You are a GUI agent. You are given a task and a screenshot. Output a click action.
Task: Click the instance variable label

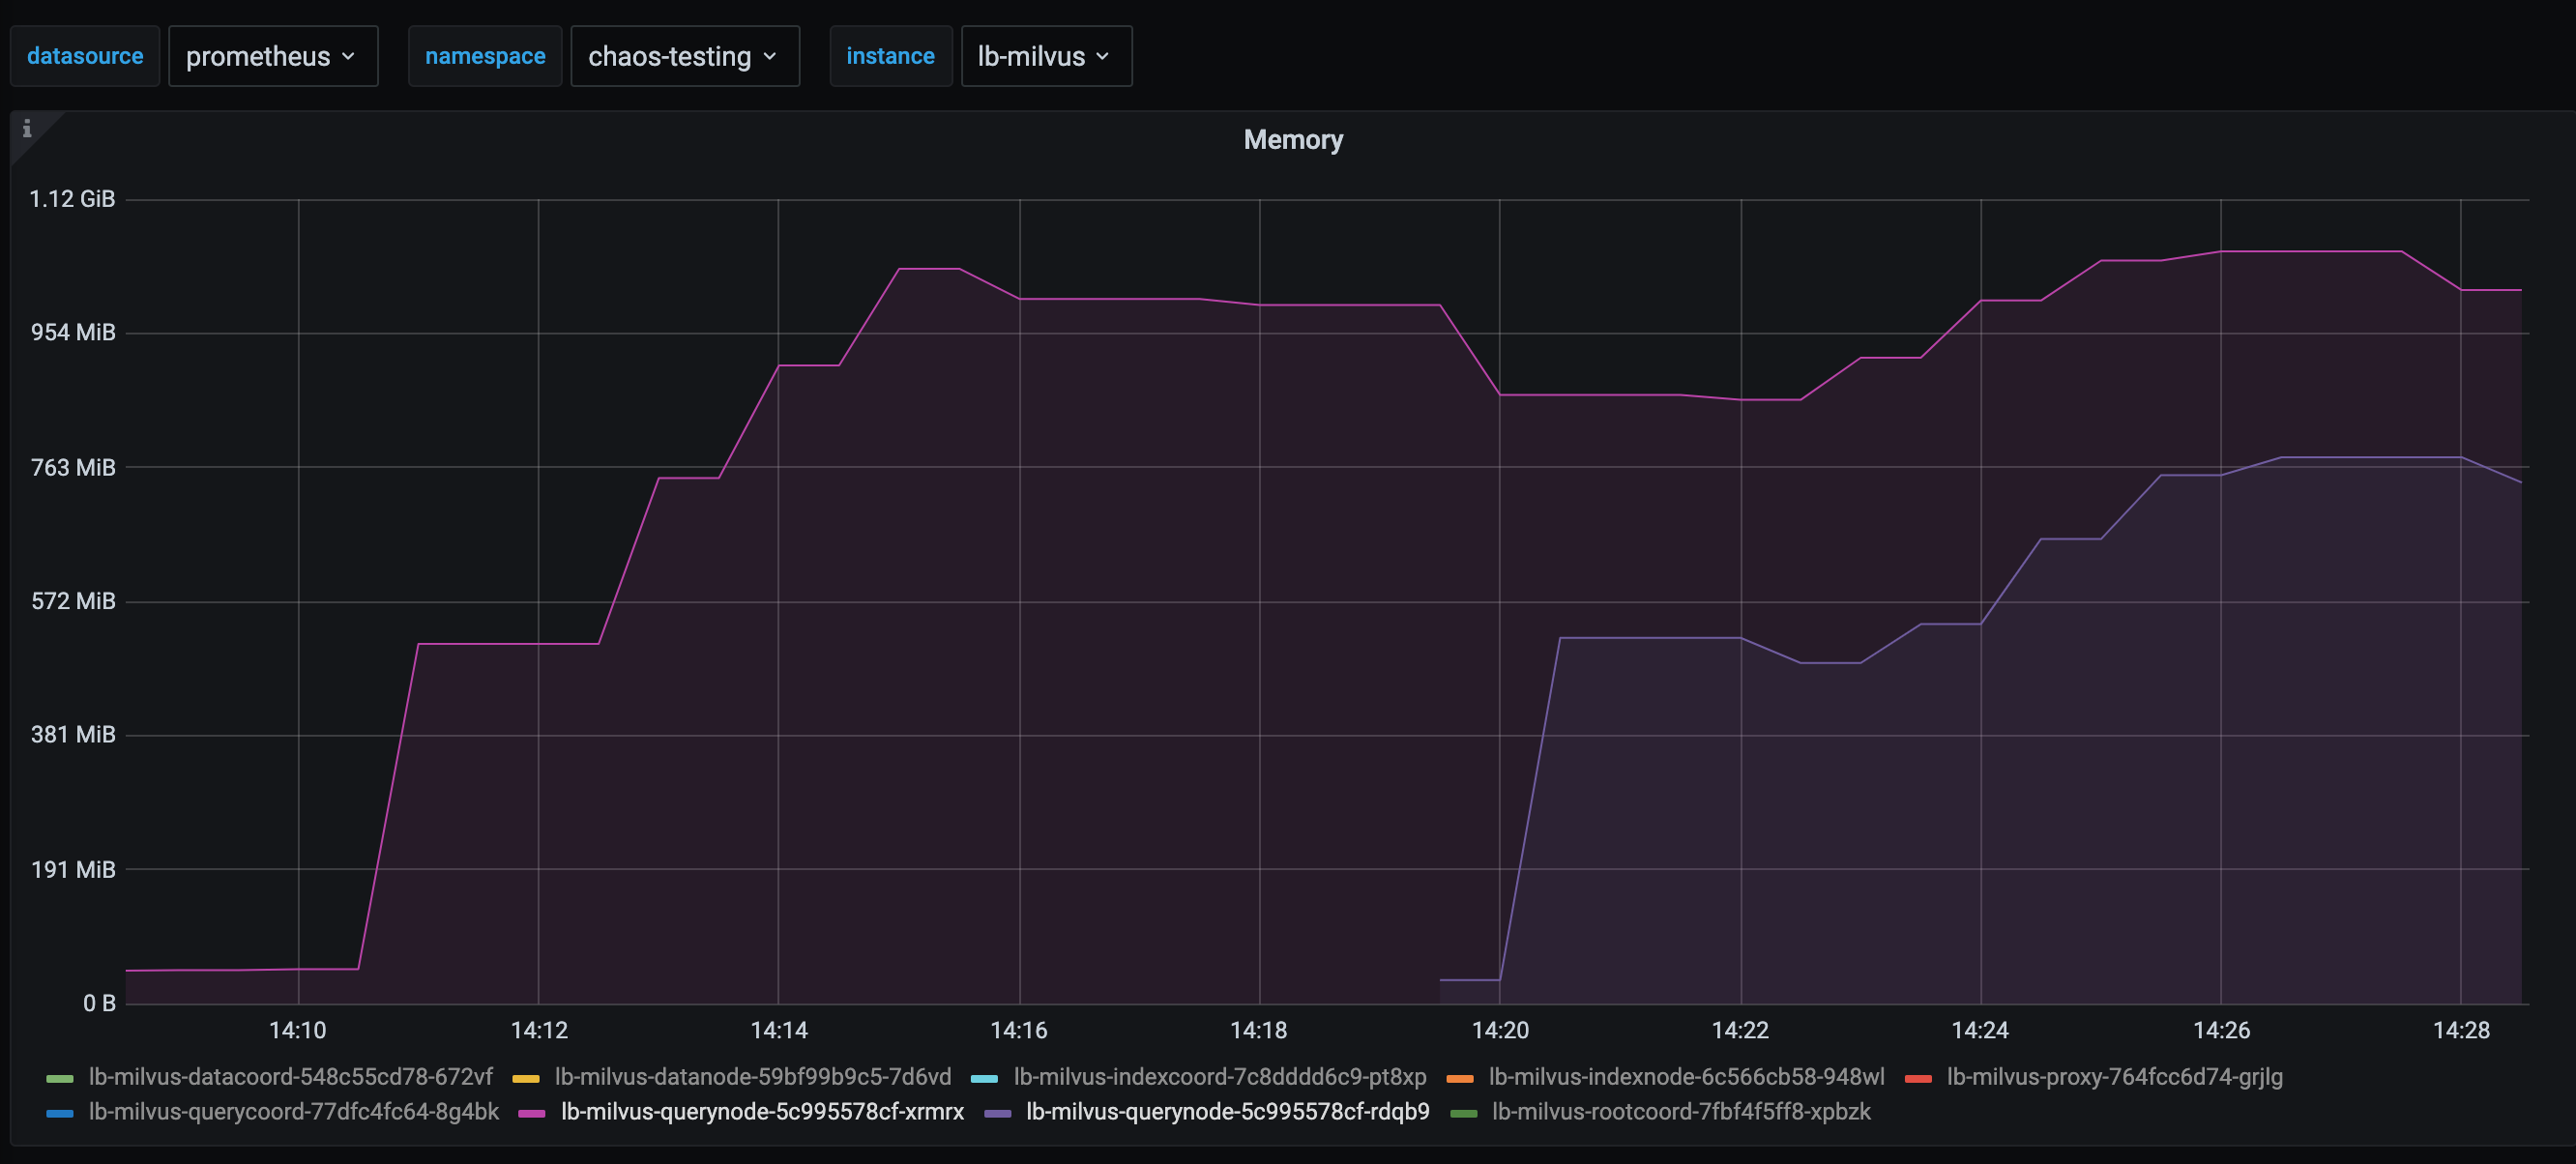click(890, 56)
